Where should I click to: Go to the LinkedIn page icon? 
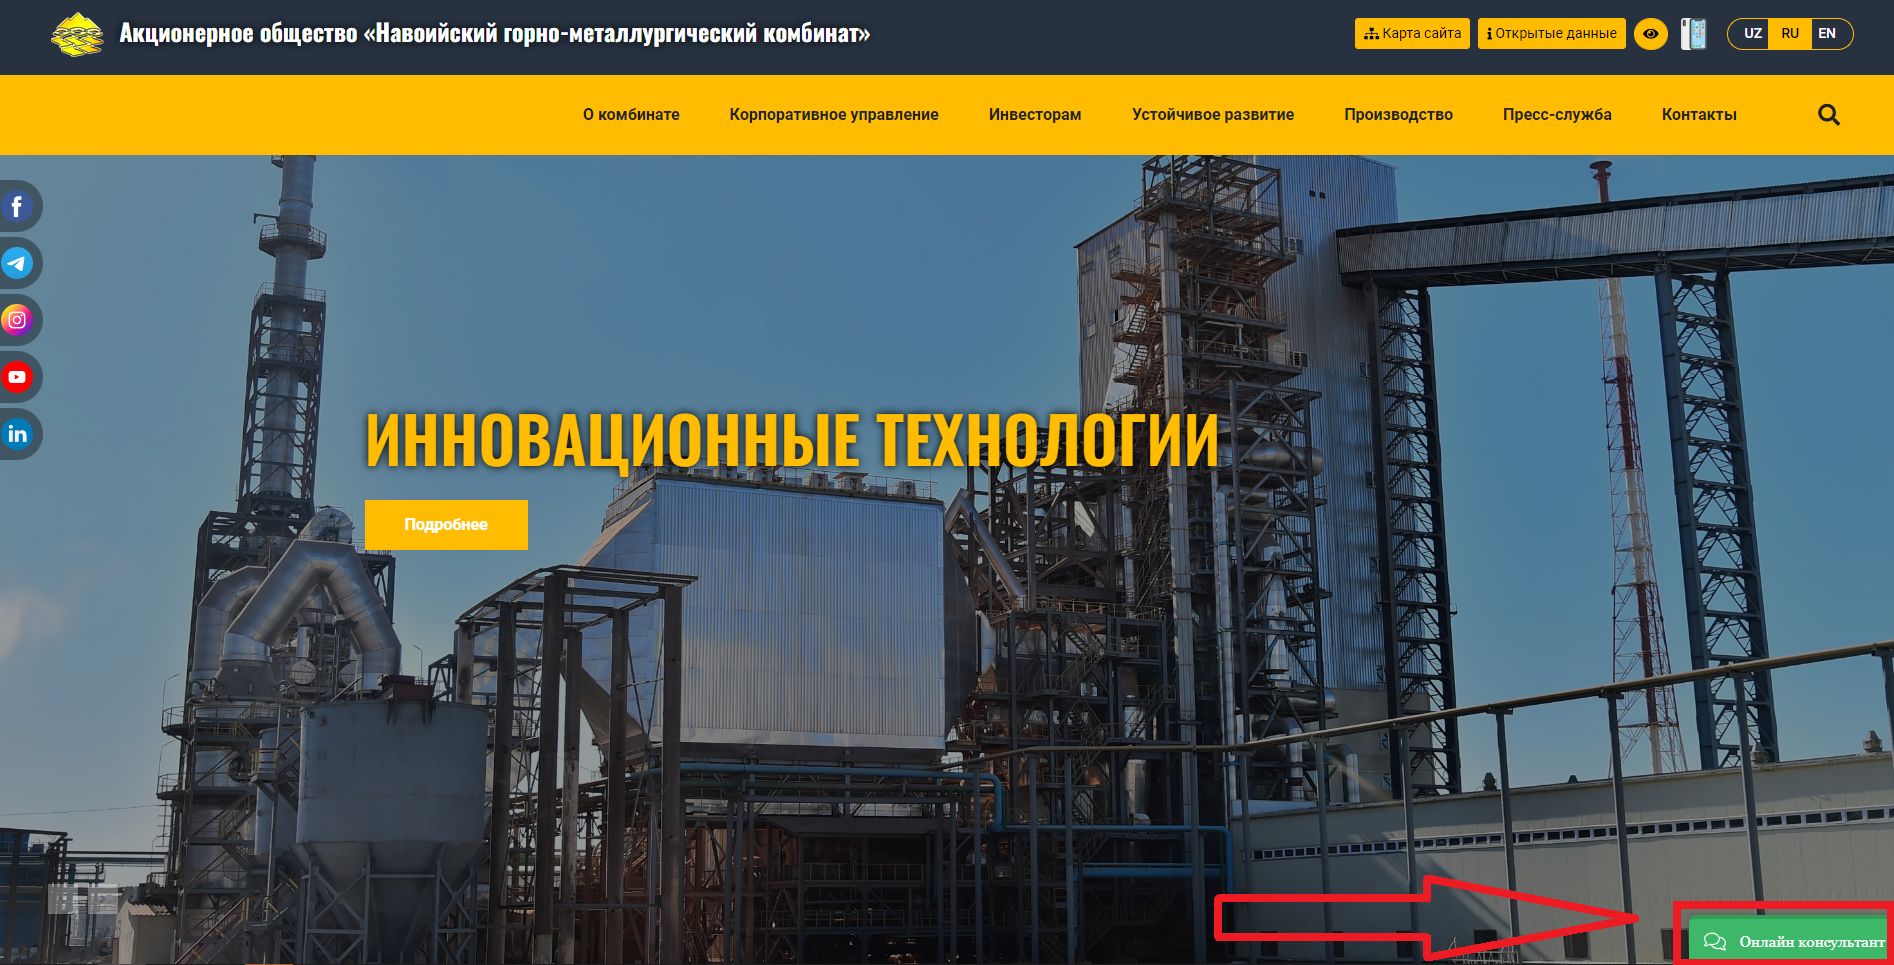tap(17, 434)
